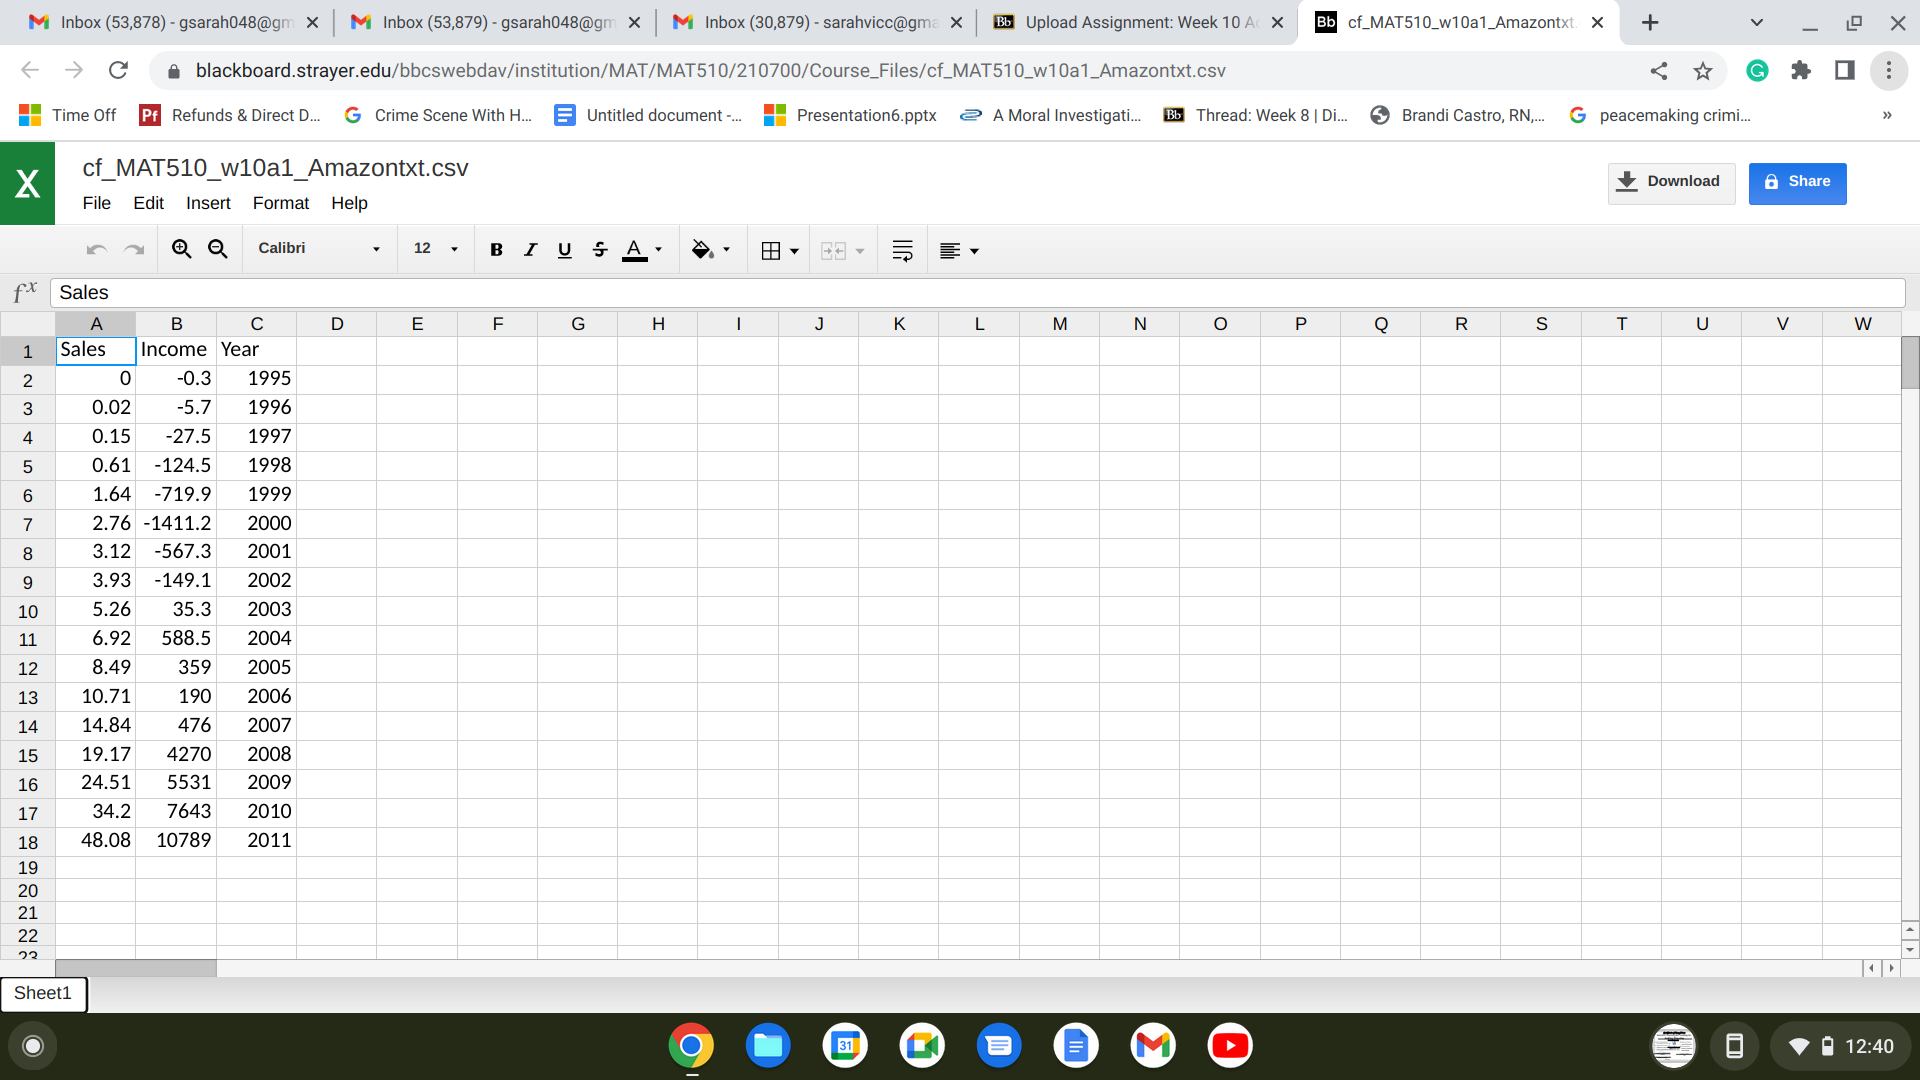
Task: Click the strikethrough formatting icon
Action: point(599,250)
